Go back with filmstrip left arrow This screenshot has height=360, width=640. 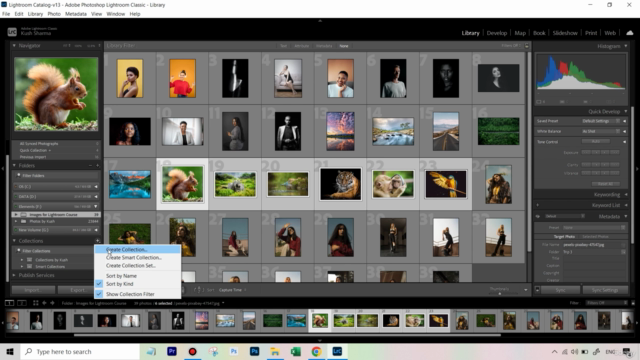[44, 303]
